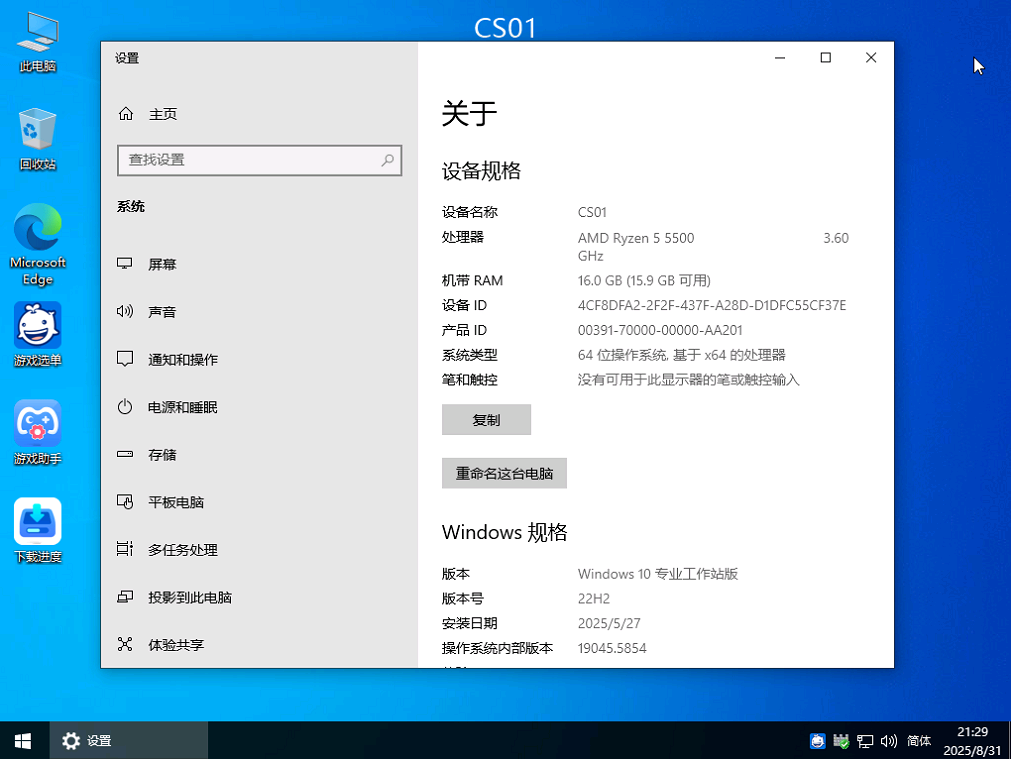Open the 游戏选单 desktop icon
This screenshot has width=1011, height=759.
(37, 334)
